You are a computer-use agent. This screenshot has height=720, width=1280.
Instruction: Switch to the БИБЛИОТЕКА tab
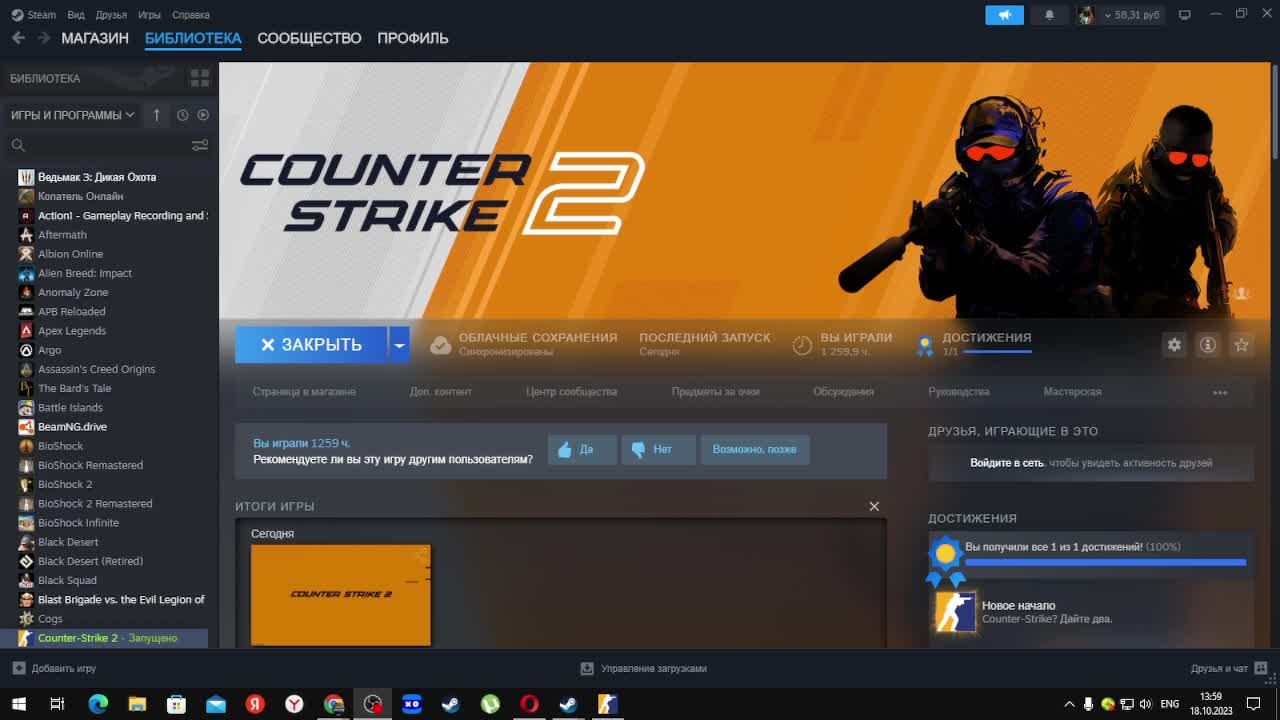(193, 38)
